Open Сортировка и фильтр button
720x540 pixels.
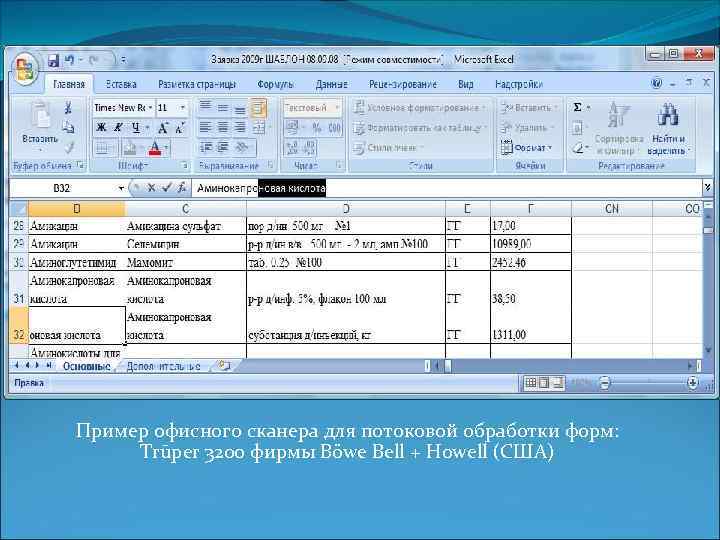(619, 129)
